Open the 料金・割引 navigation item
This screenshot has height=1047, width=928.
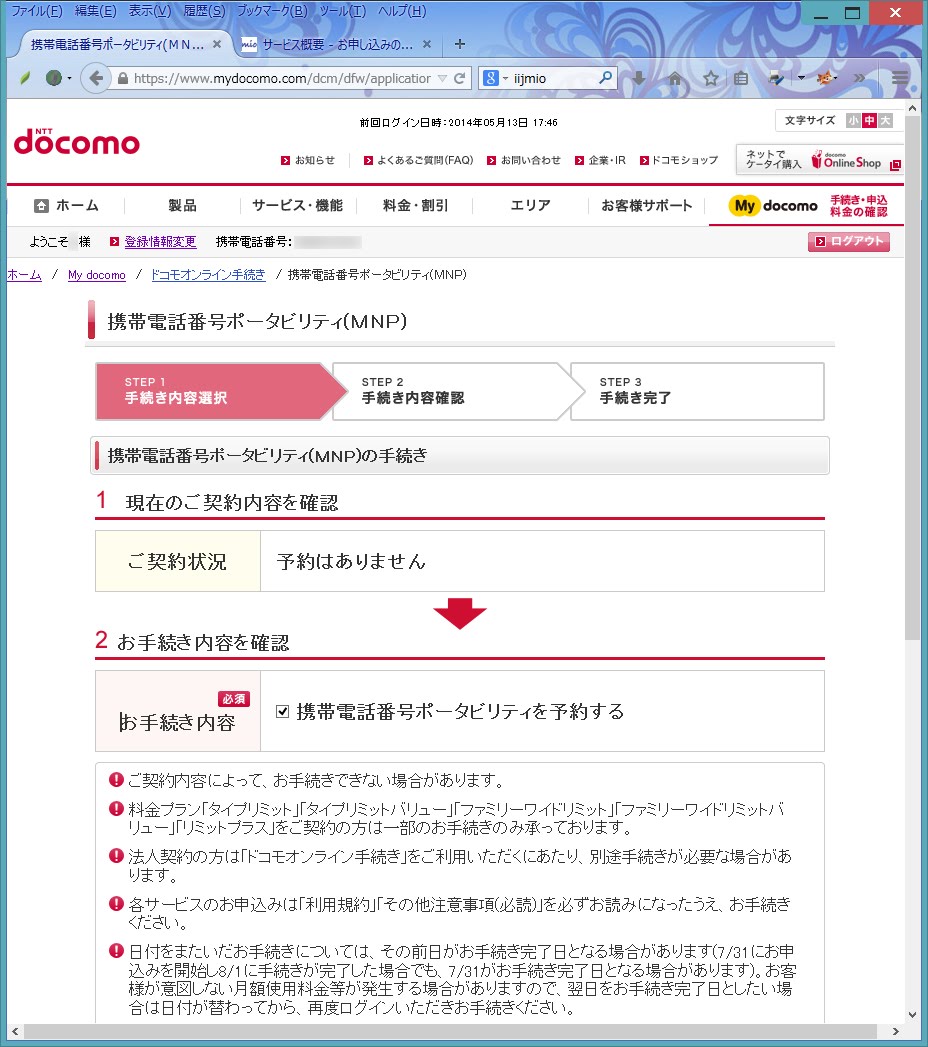click(415, 206)
